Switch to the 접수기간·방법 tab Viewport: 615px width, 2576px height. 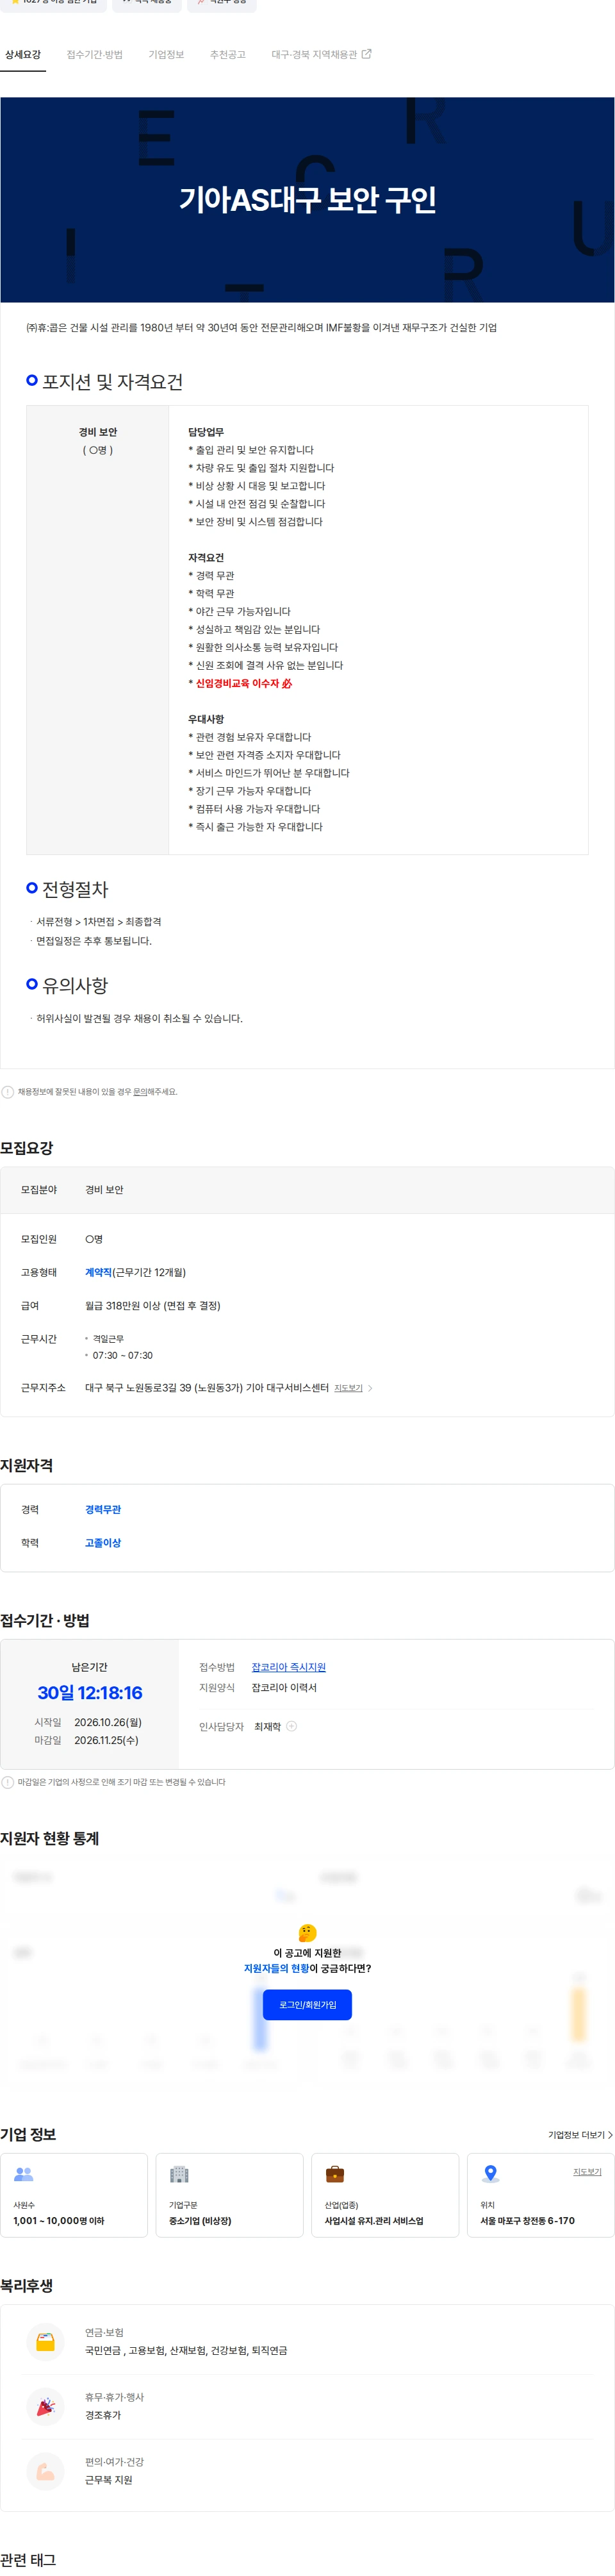click(x=94, y=55)
